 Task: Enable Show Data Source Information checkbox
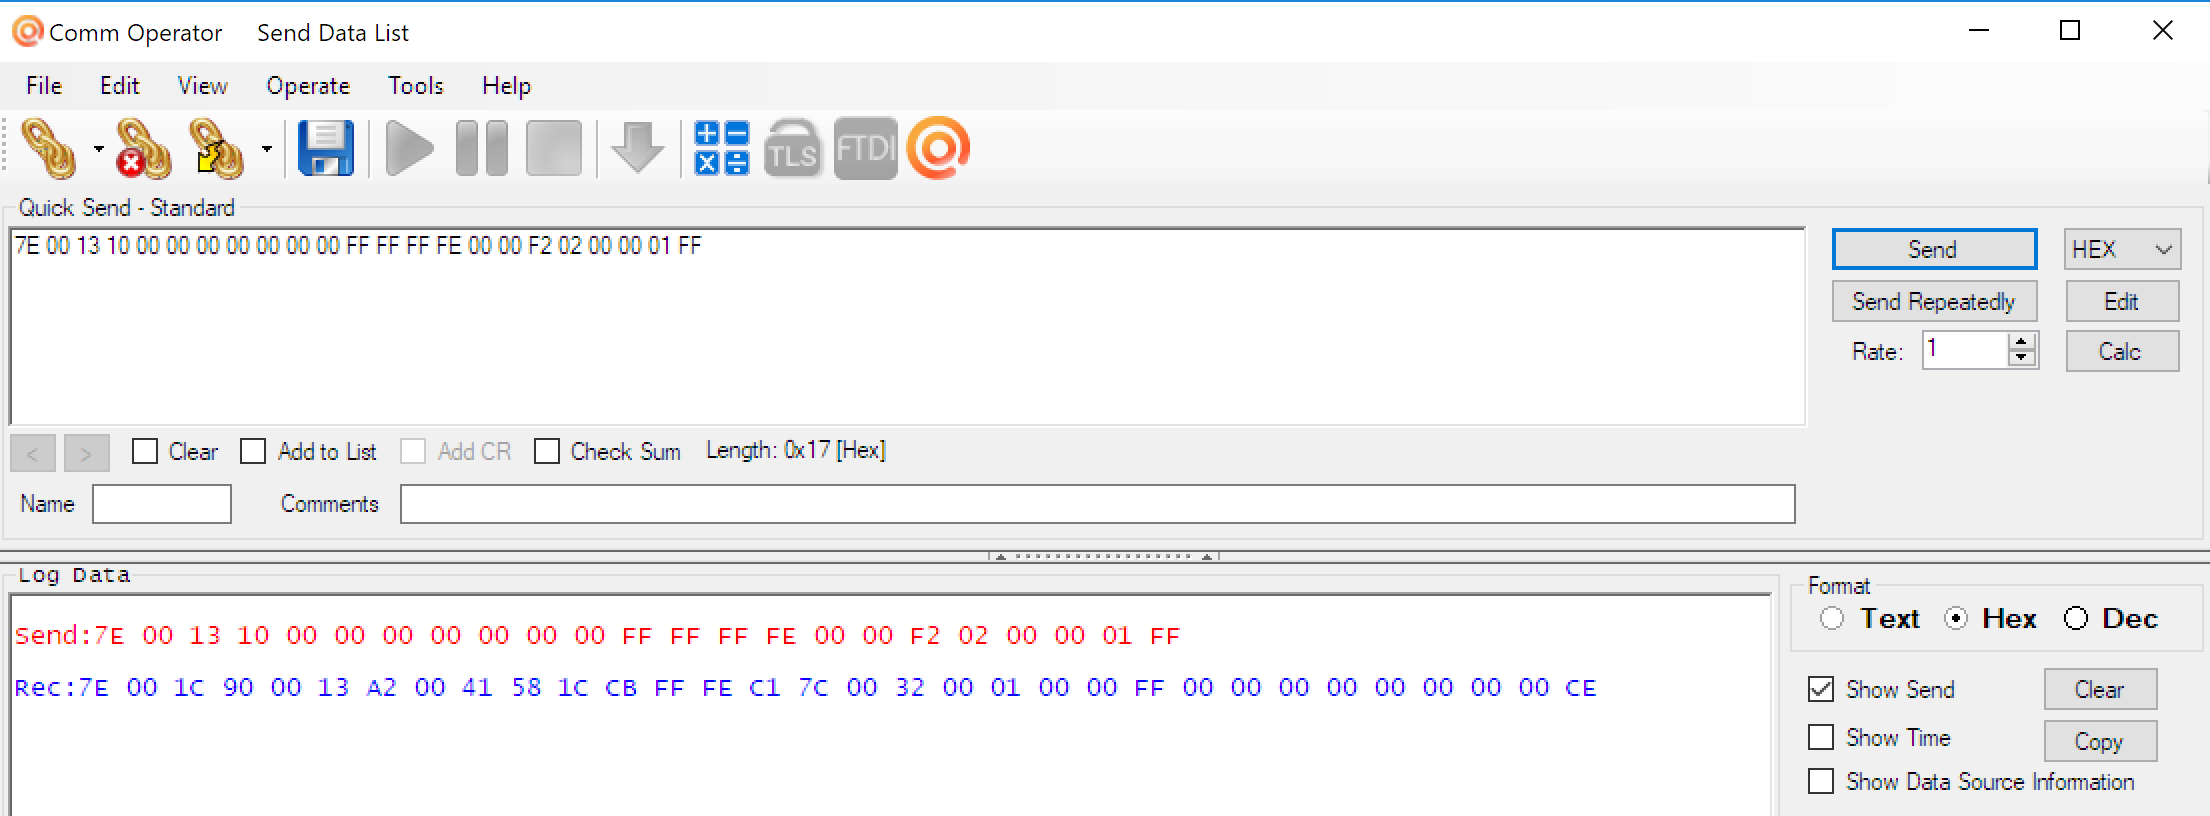coord(1821,781)
